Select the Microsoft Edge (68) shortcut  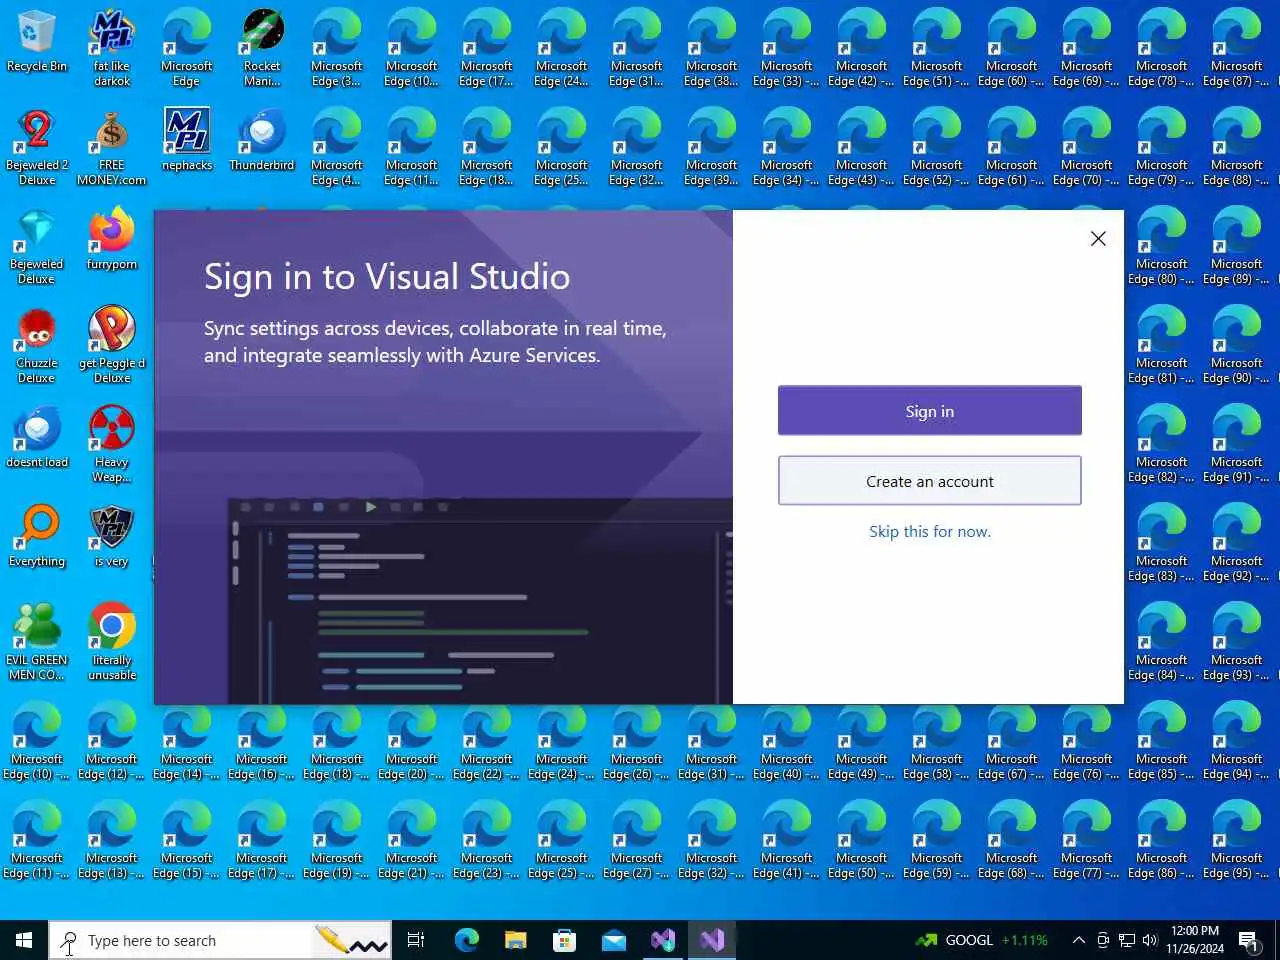click(x=1012, y=840)
